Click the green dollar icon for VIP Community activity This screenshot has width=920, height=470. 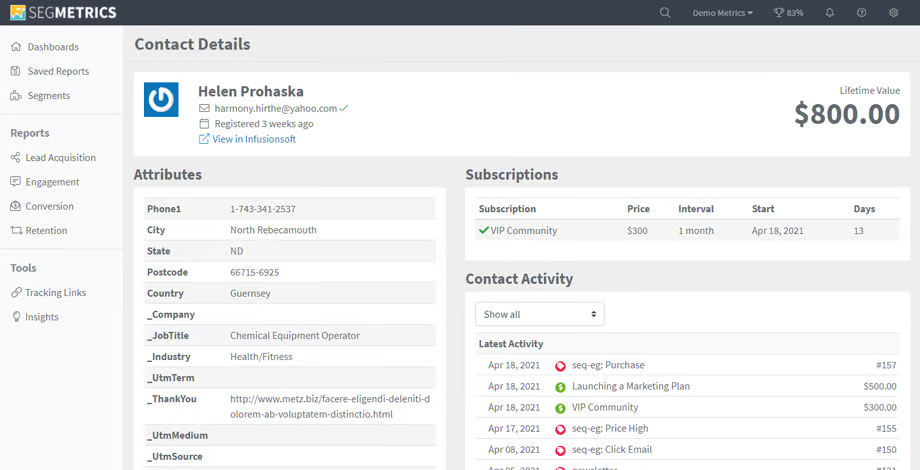pyautogui.click(x=560, y=408)
